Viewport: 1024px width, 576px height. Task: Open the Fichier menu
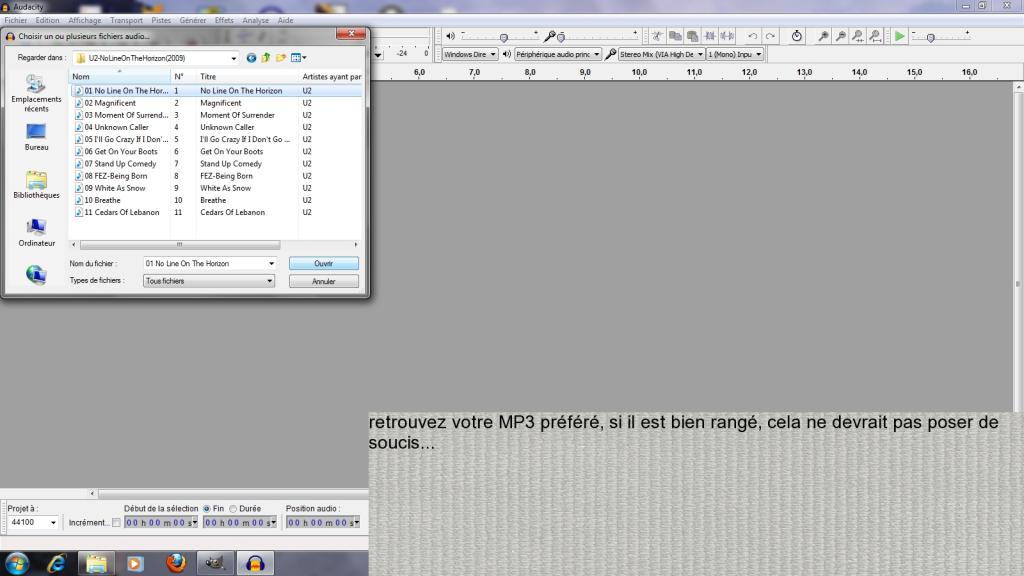16,20
